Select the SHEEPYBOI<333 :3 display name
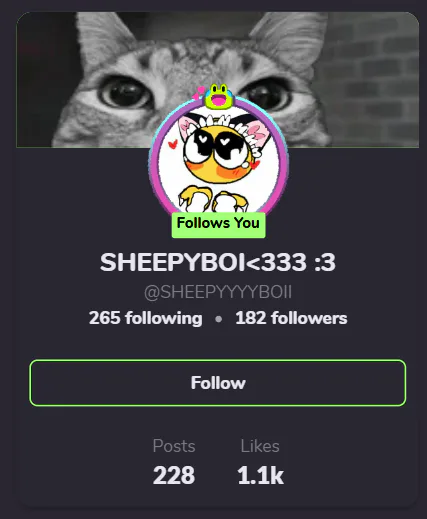This screenshot has height=519, width=427. pyautogui.click(x=218, y=262)
